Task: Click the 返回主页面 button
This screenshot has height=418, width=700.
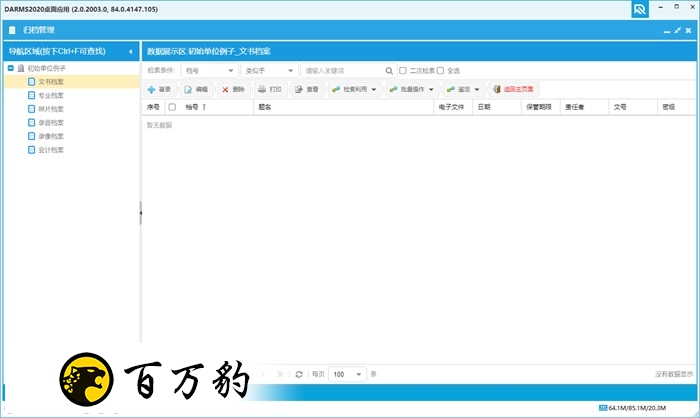Action: click(516, 89)
